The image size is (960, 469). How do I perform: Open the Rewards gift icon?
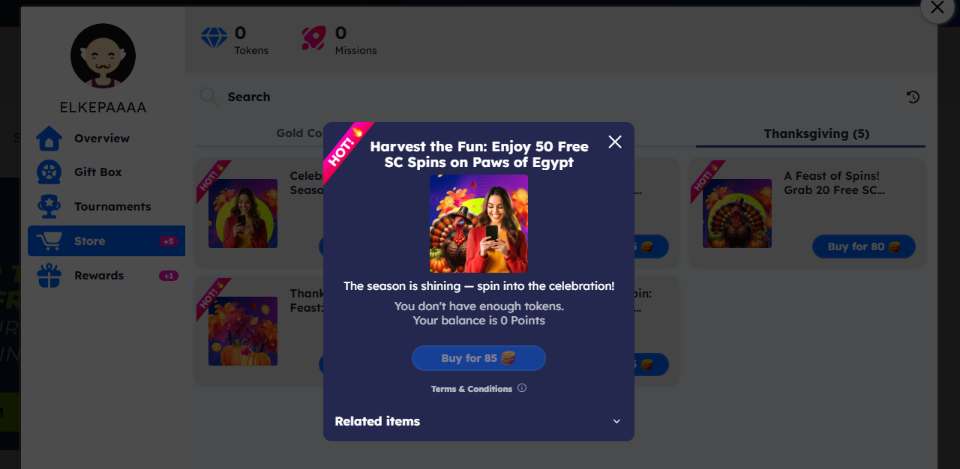[49, 276]
